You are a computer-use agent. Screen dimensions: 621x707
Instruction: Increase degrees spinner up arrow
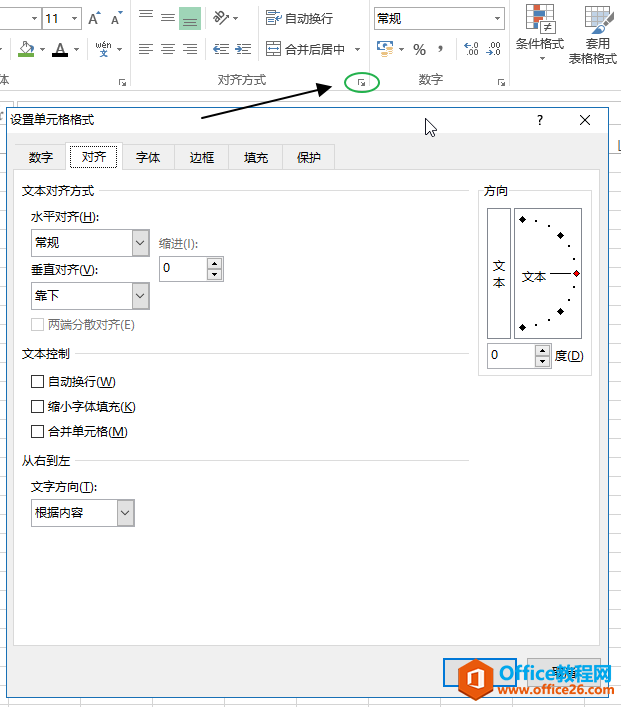(x=543, y=350)
